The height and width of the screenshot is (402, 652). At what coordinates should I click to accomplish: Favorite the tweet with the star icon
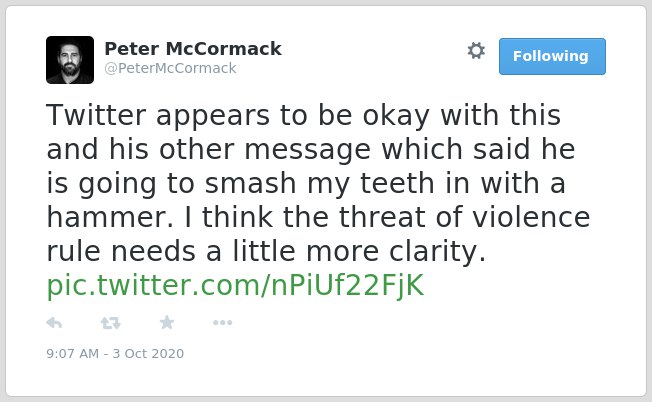point(167,322)
